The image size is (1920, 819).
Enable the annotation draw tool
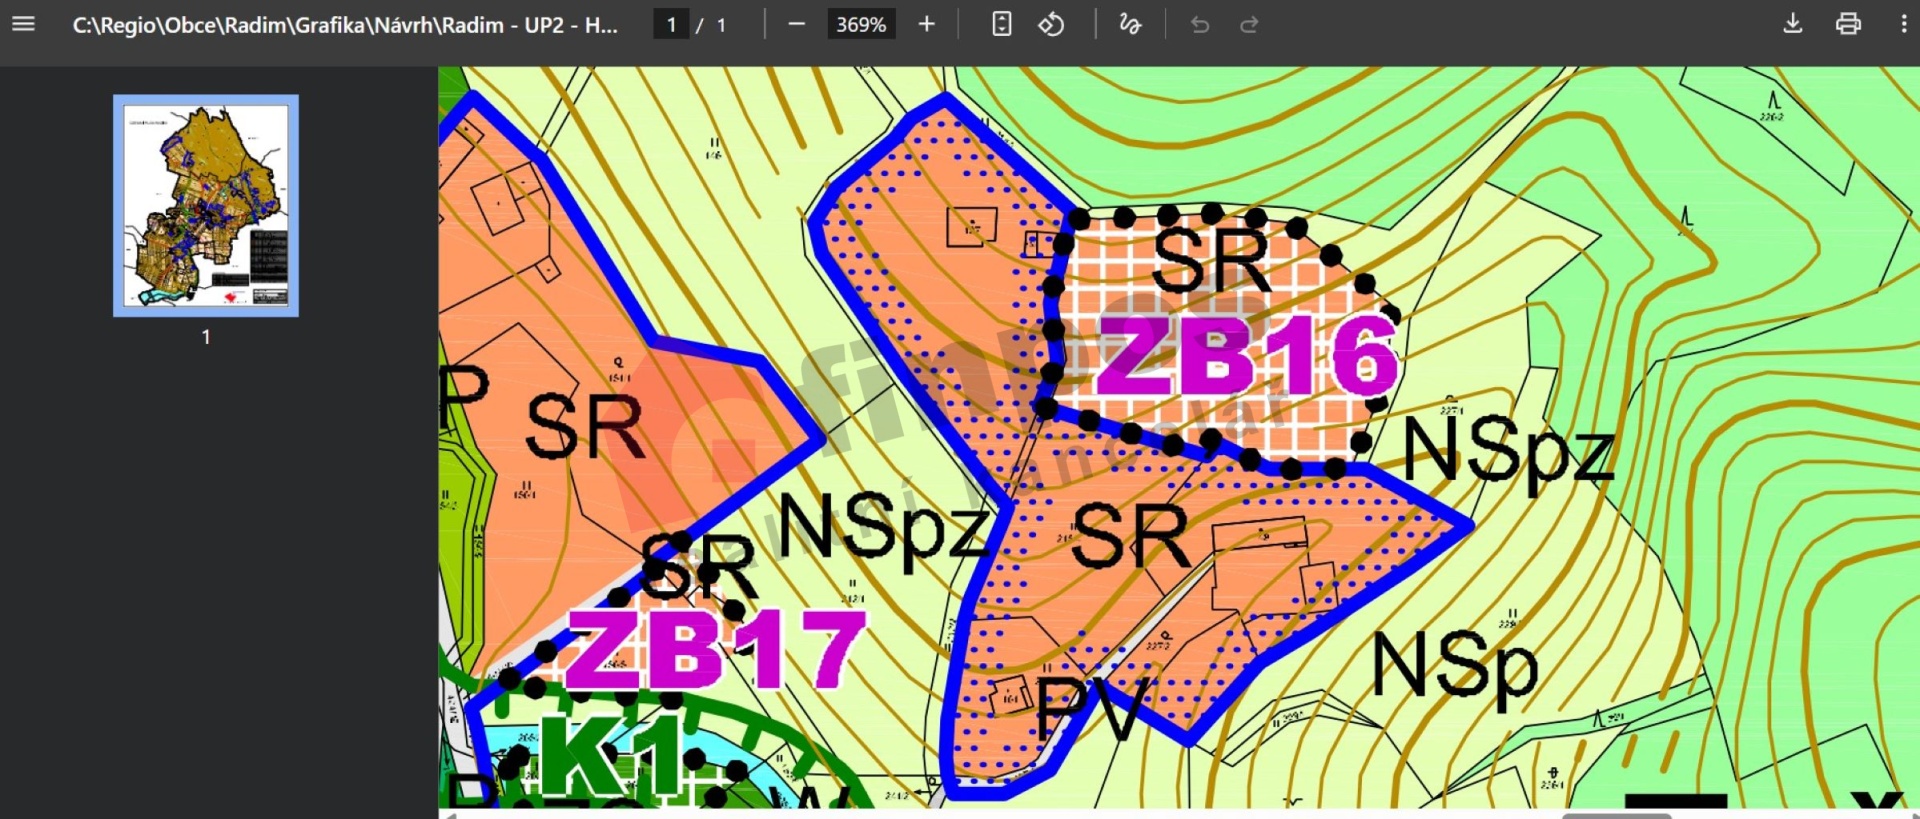[x=1130, y=24]
